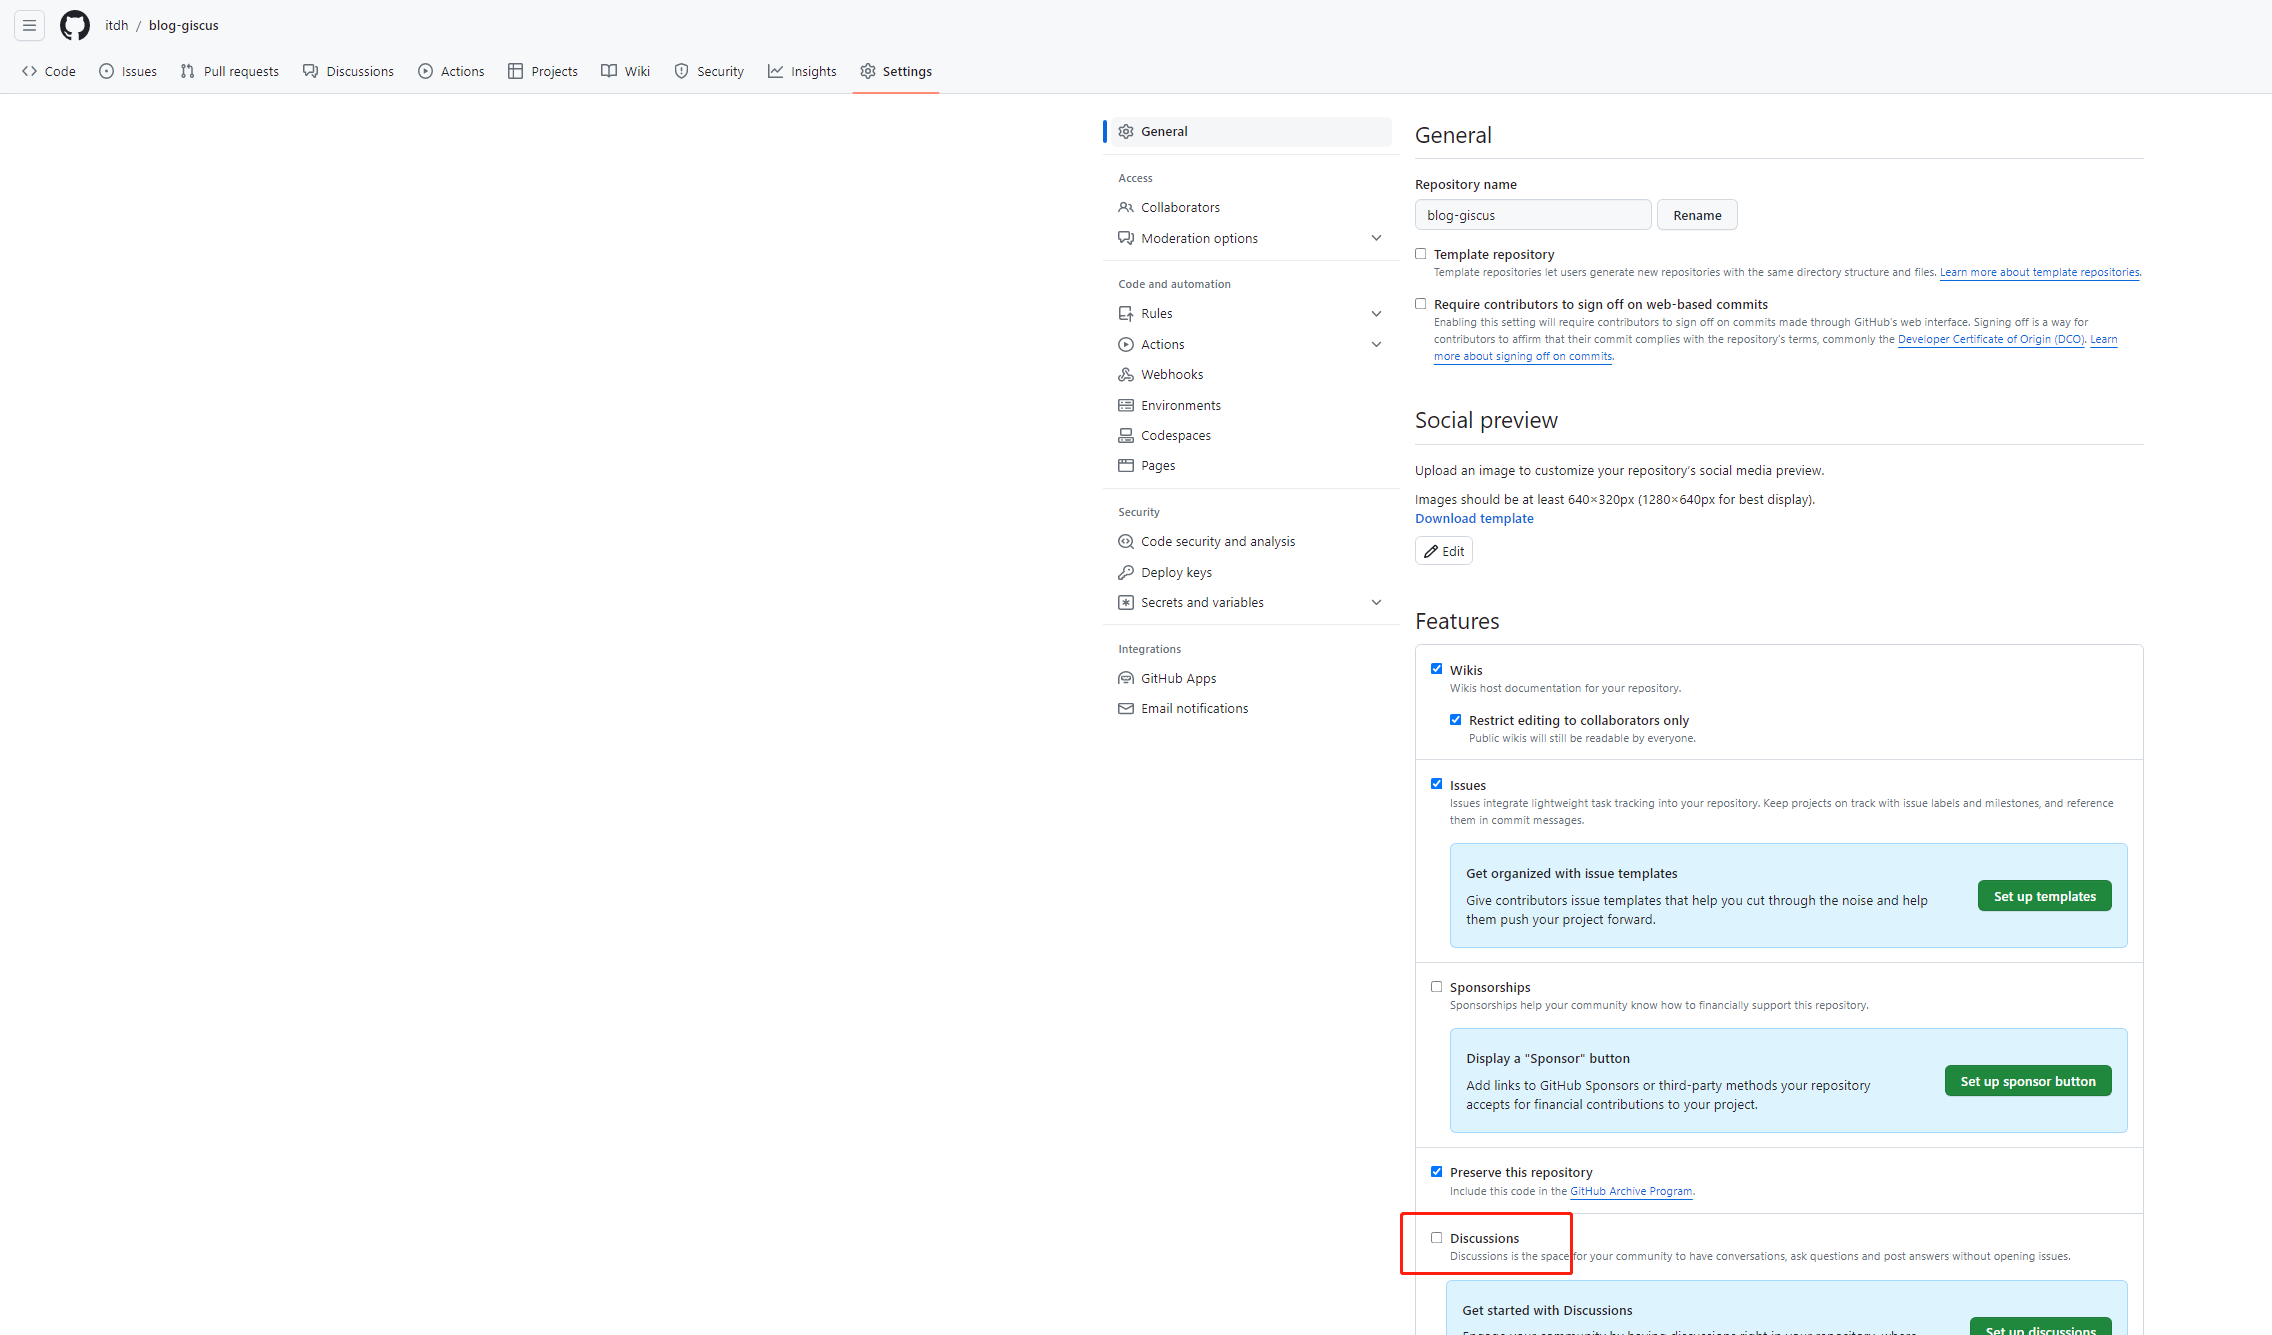This screenshot has width=2272, height=1335.
Task: Click Set up sponsor button
Action: [x=2028, y=1081]
